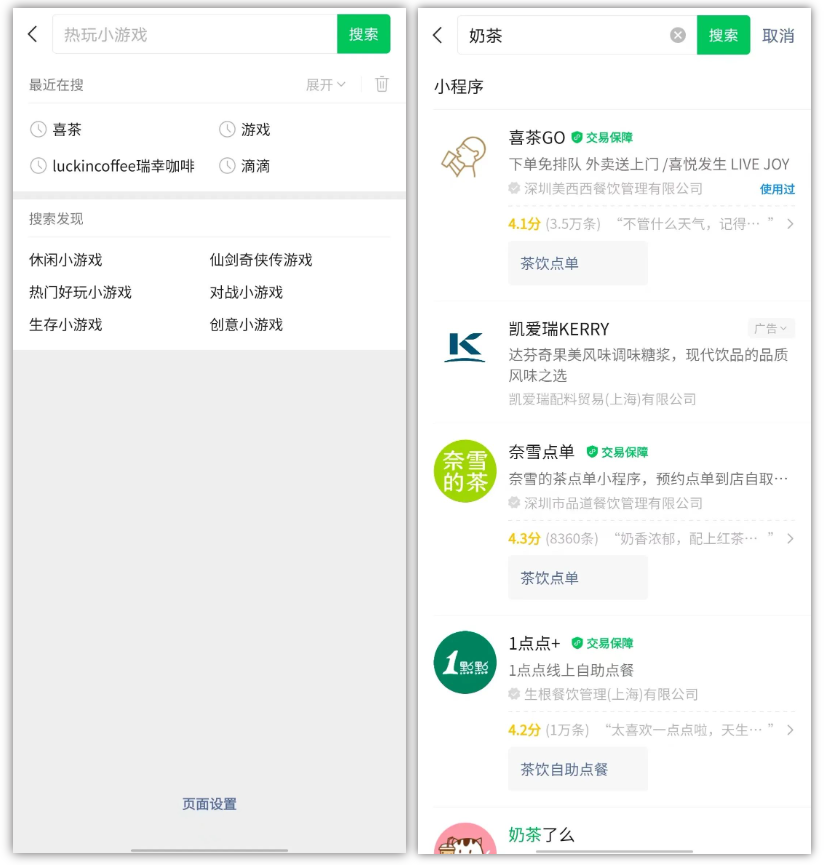Open the 奈雪点单 result title

(x=541, y=452)
